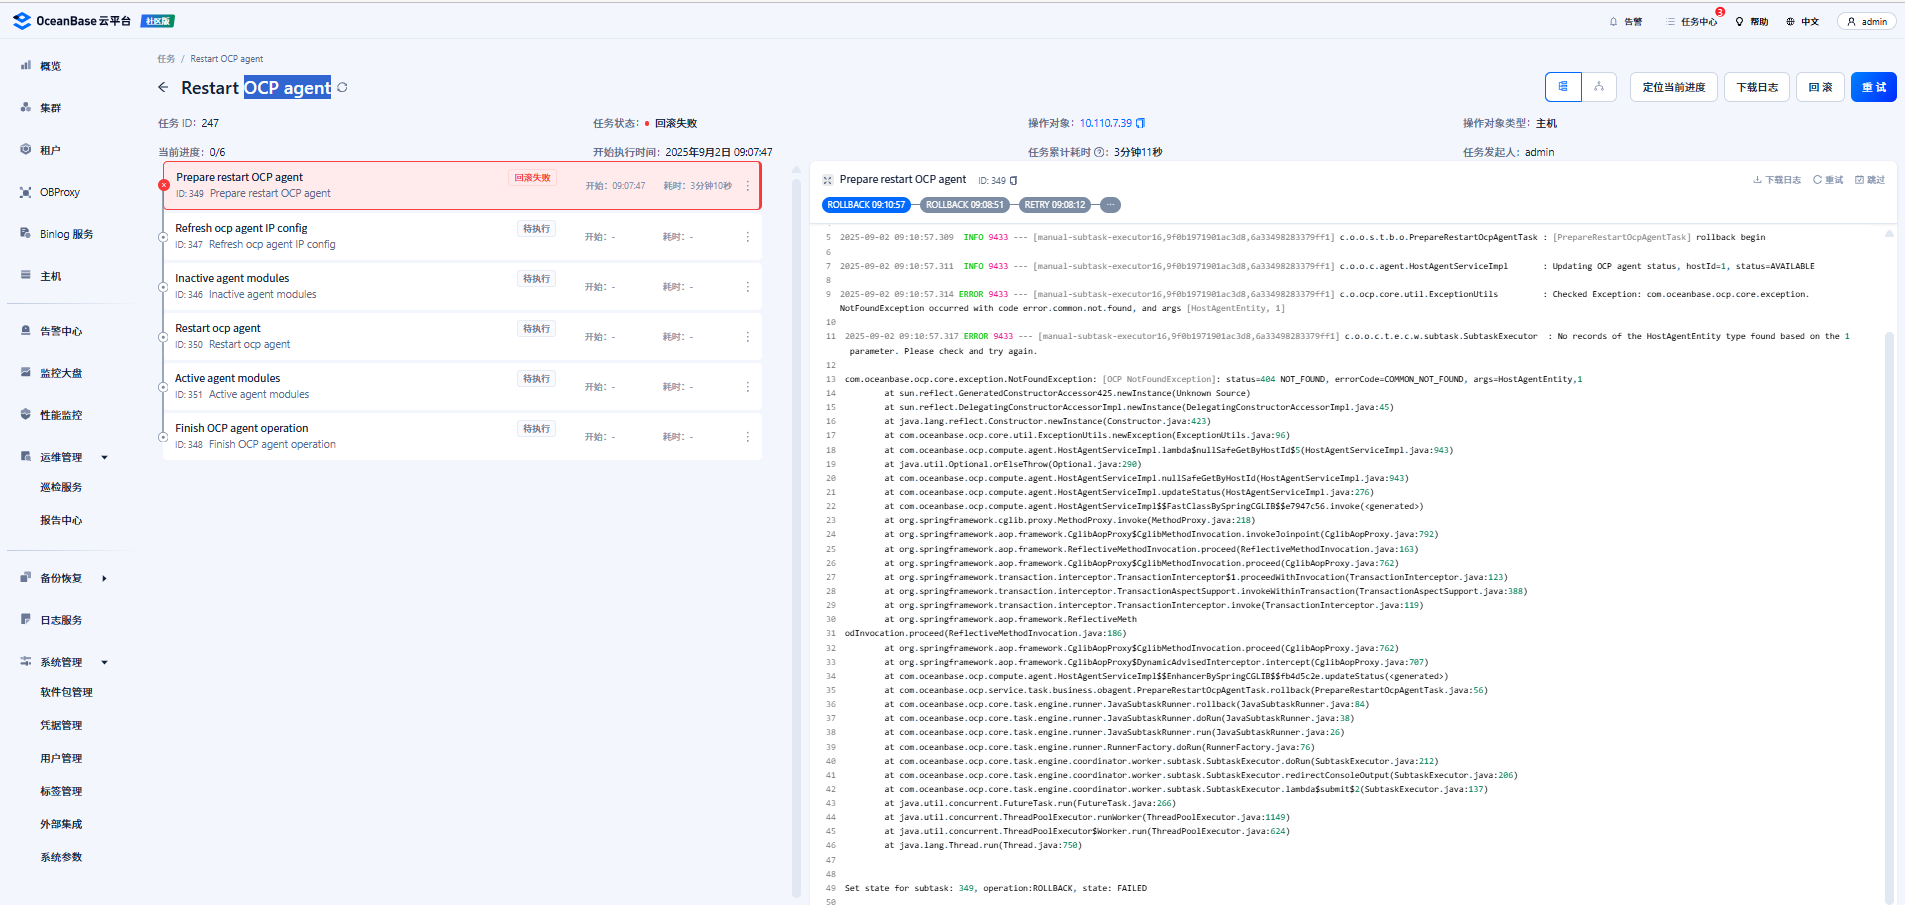Click the OceanBase cloud platform logo
This screenshot has width=1905, height=905.
click(72, 21)
